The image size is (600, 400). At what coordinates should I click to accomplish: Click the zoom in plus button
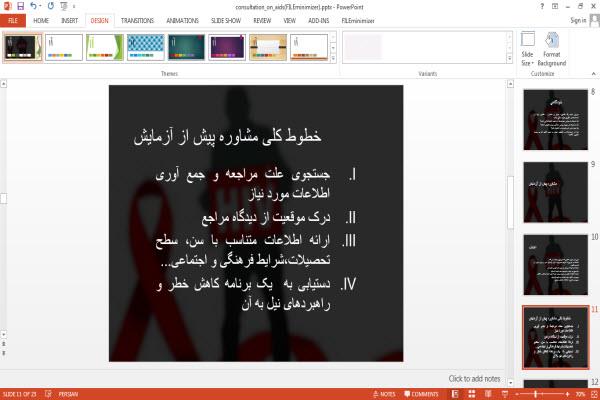pyautogui.click(x=567, y=394)
